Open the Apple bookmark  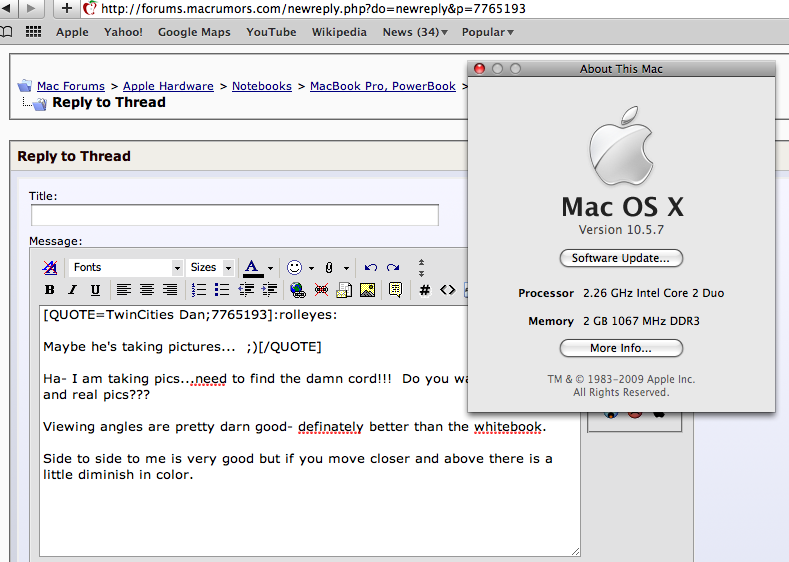[72, 32]
